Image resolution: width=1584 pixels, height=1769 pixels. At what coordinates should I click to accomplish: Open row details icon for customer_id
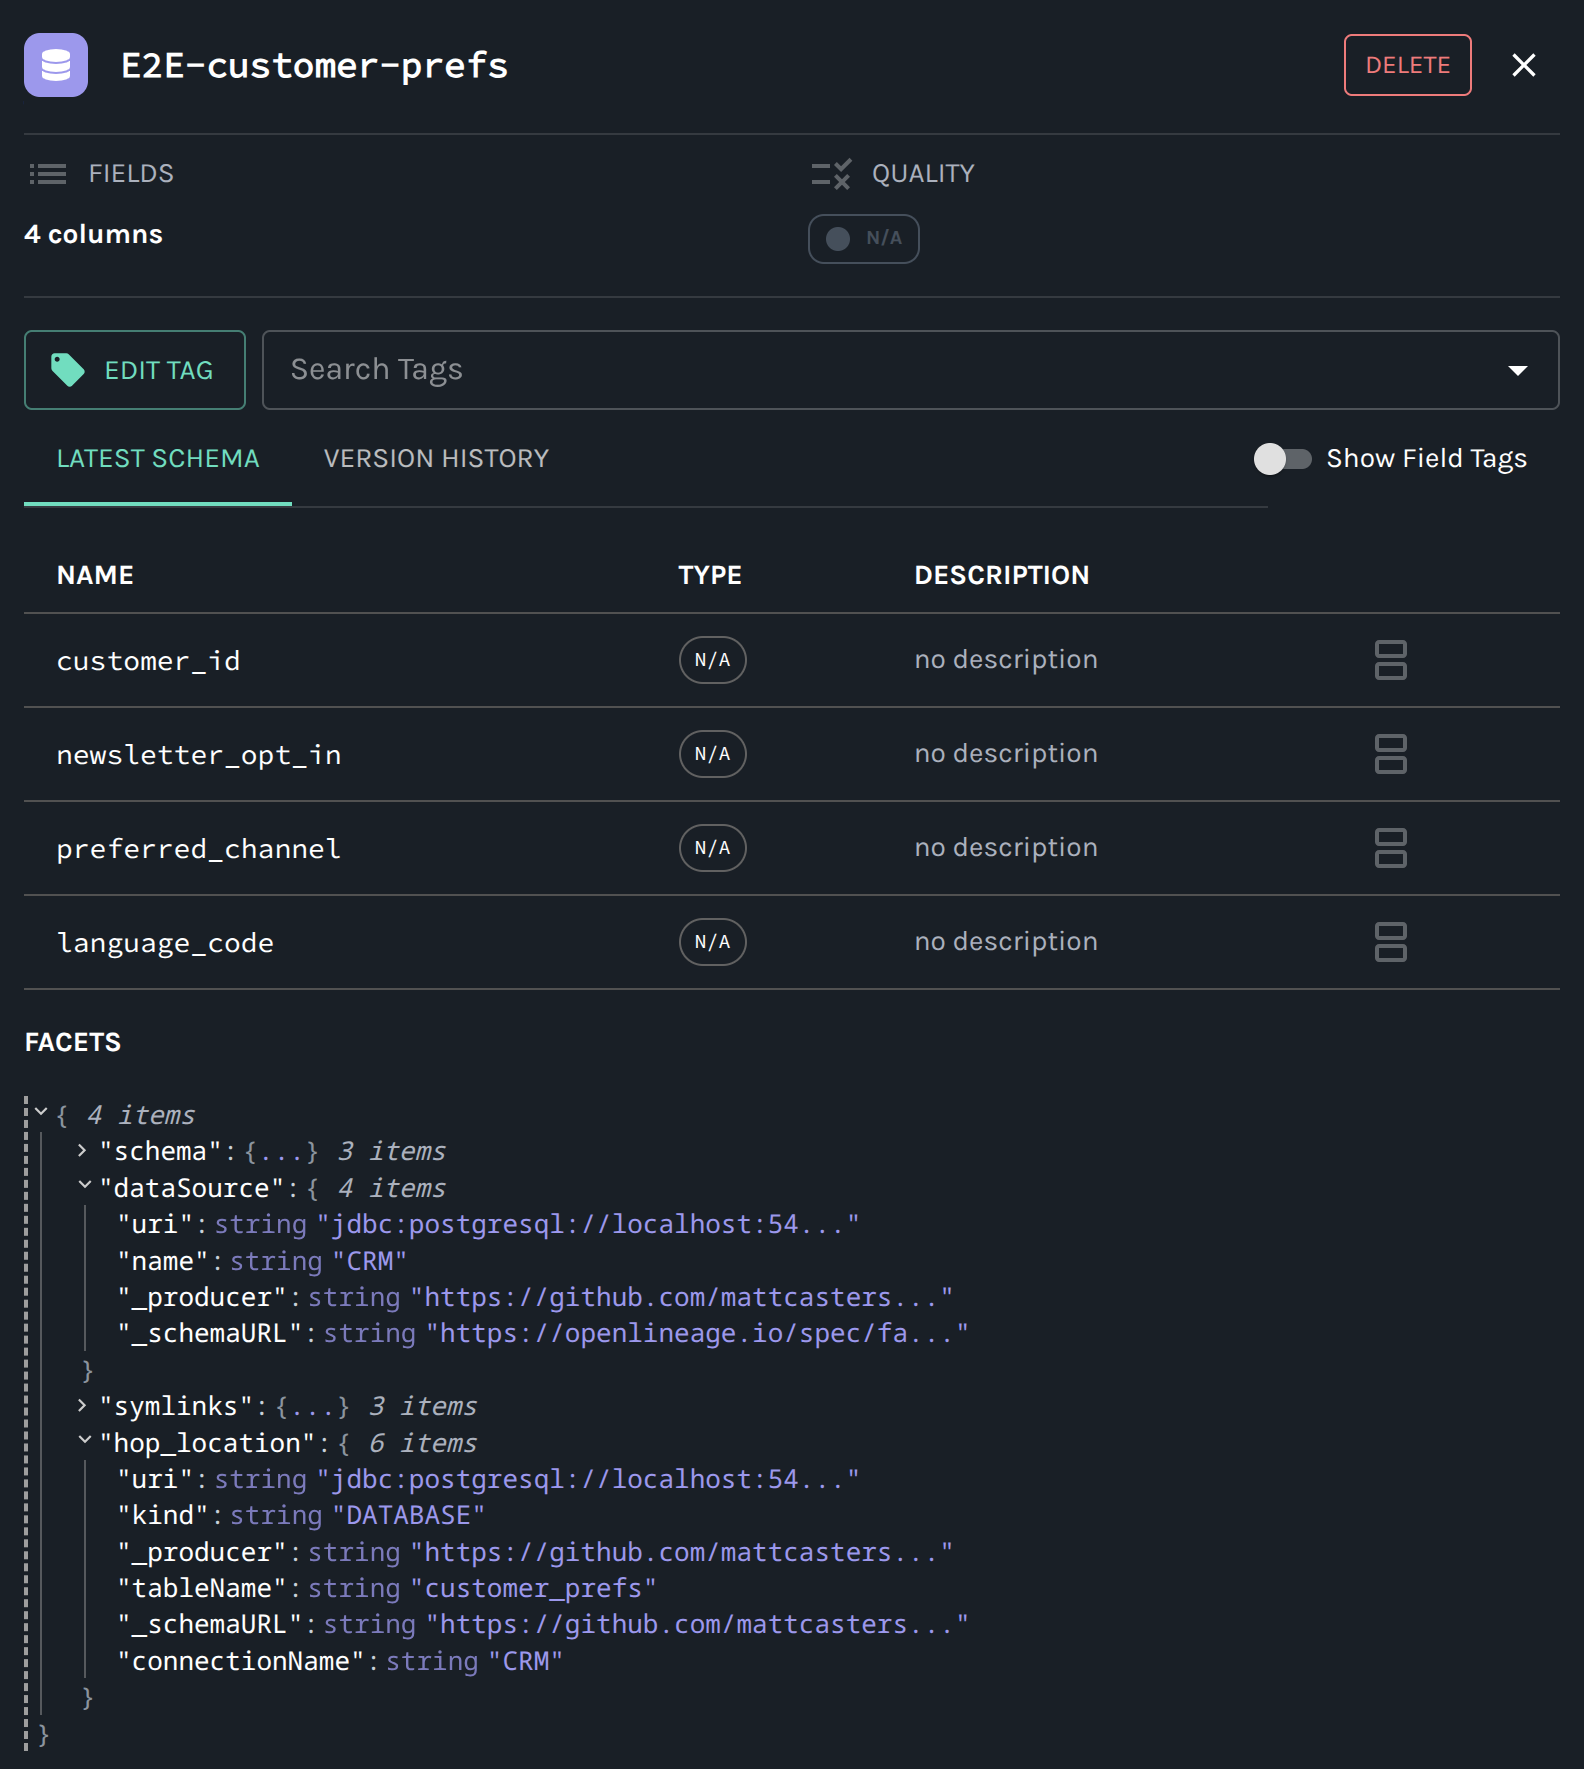click(1390, 660)
